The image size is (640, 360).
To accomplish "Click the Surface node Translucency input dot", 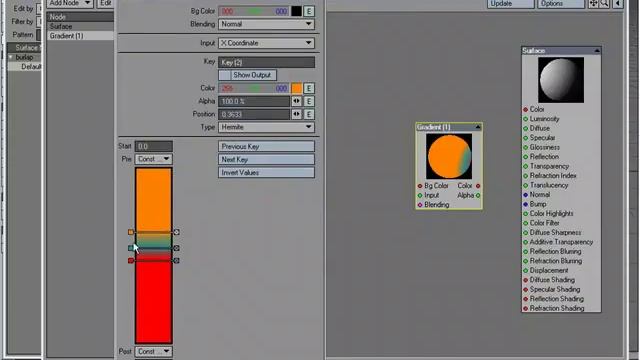I will pos(526,185).
